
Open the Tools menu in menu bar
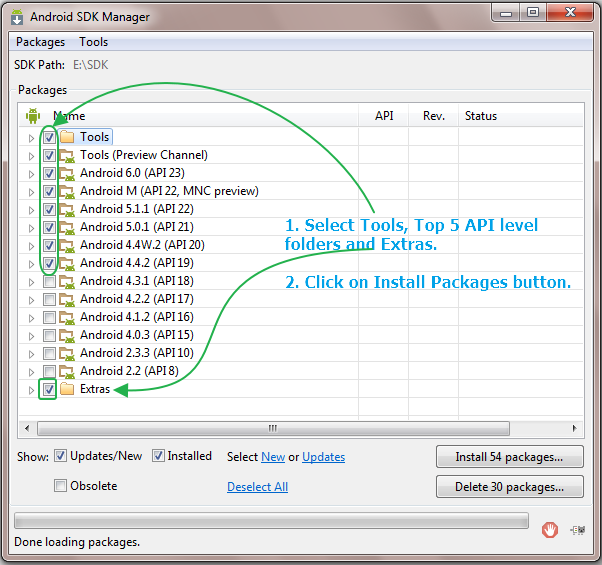pos(93,42)
